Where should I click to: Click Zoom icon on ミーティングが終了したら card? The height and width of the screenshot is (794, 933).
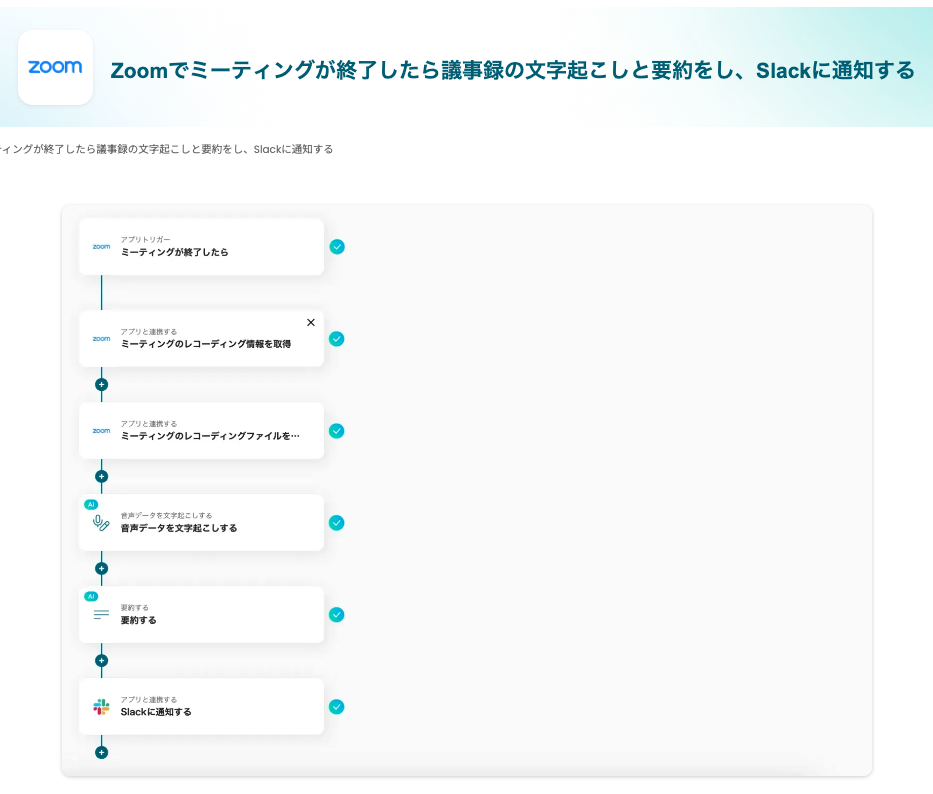pos(101,246)
